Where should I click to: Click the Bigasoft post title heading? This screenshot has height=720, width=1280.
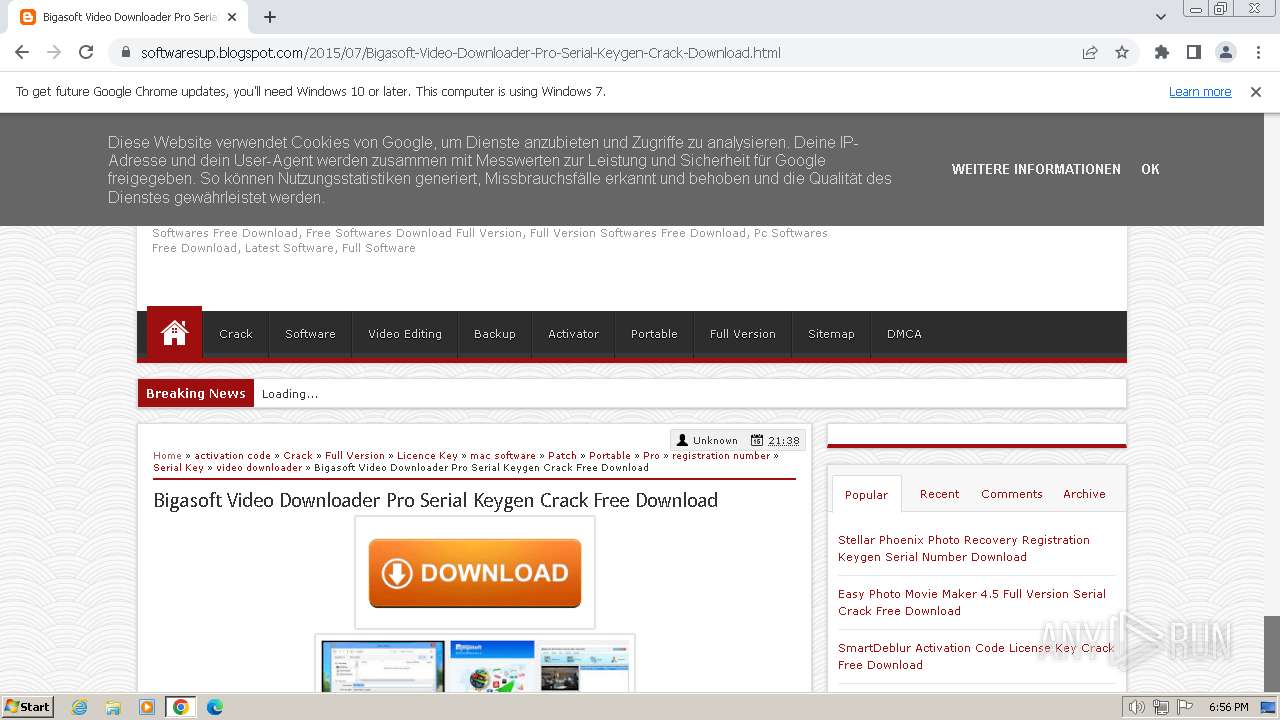[435, 500]
